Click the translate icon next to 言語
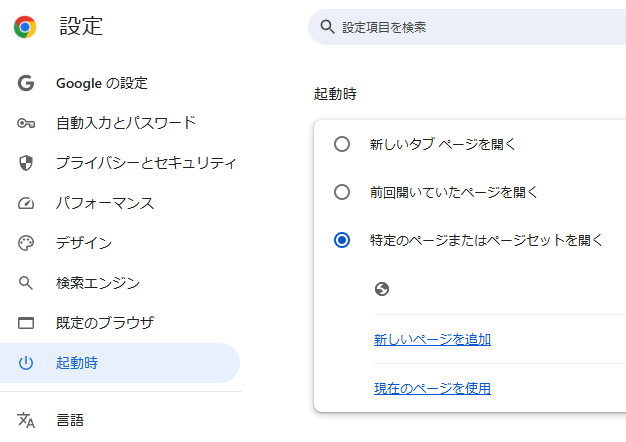The width and height of the screenshot is (626, 442). 26,420
